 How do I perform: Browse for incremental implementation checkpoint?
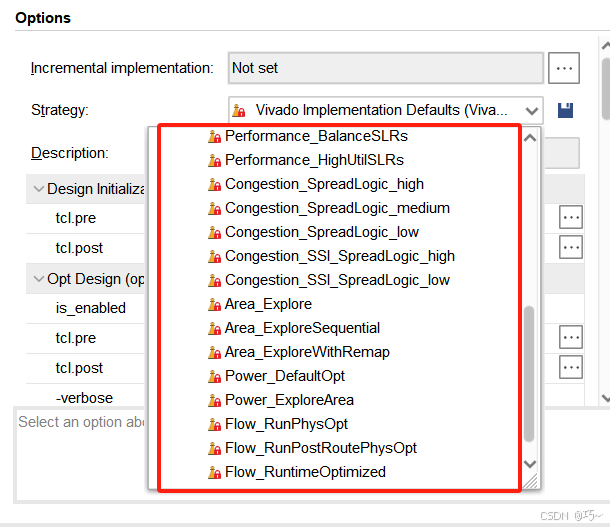(564, 68)
